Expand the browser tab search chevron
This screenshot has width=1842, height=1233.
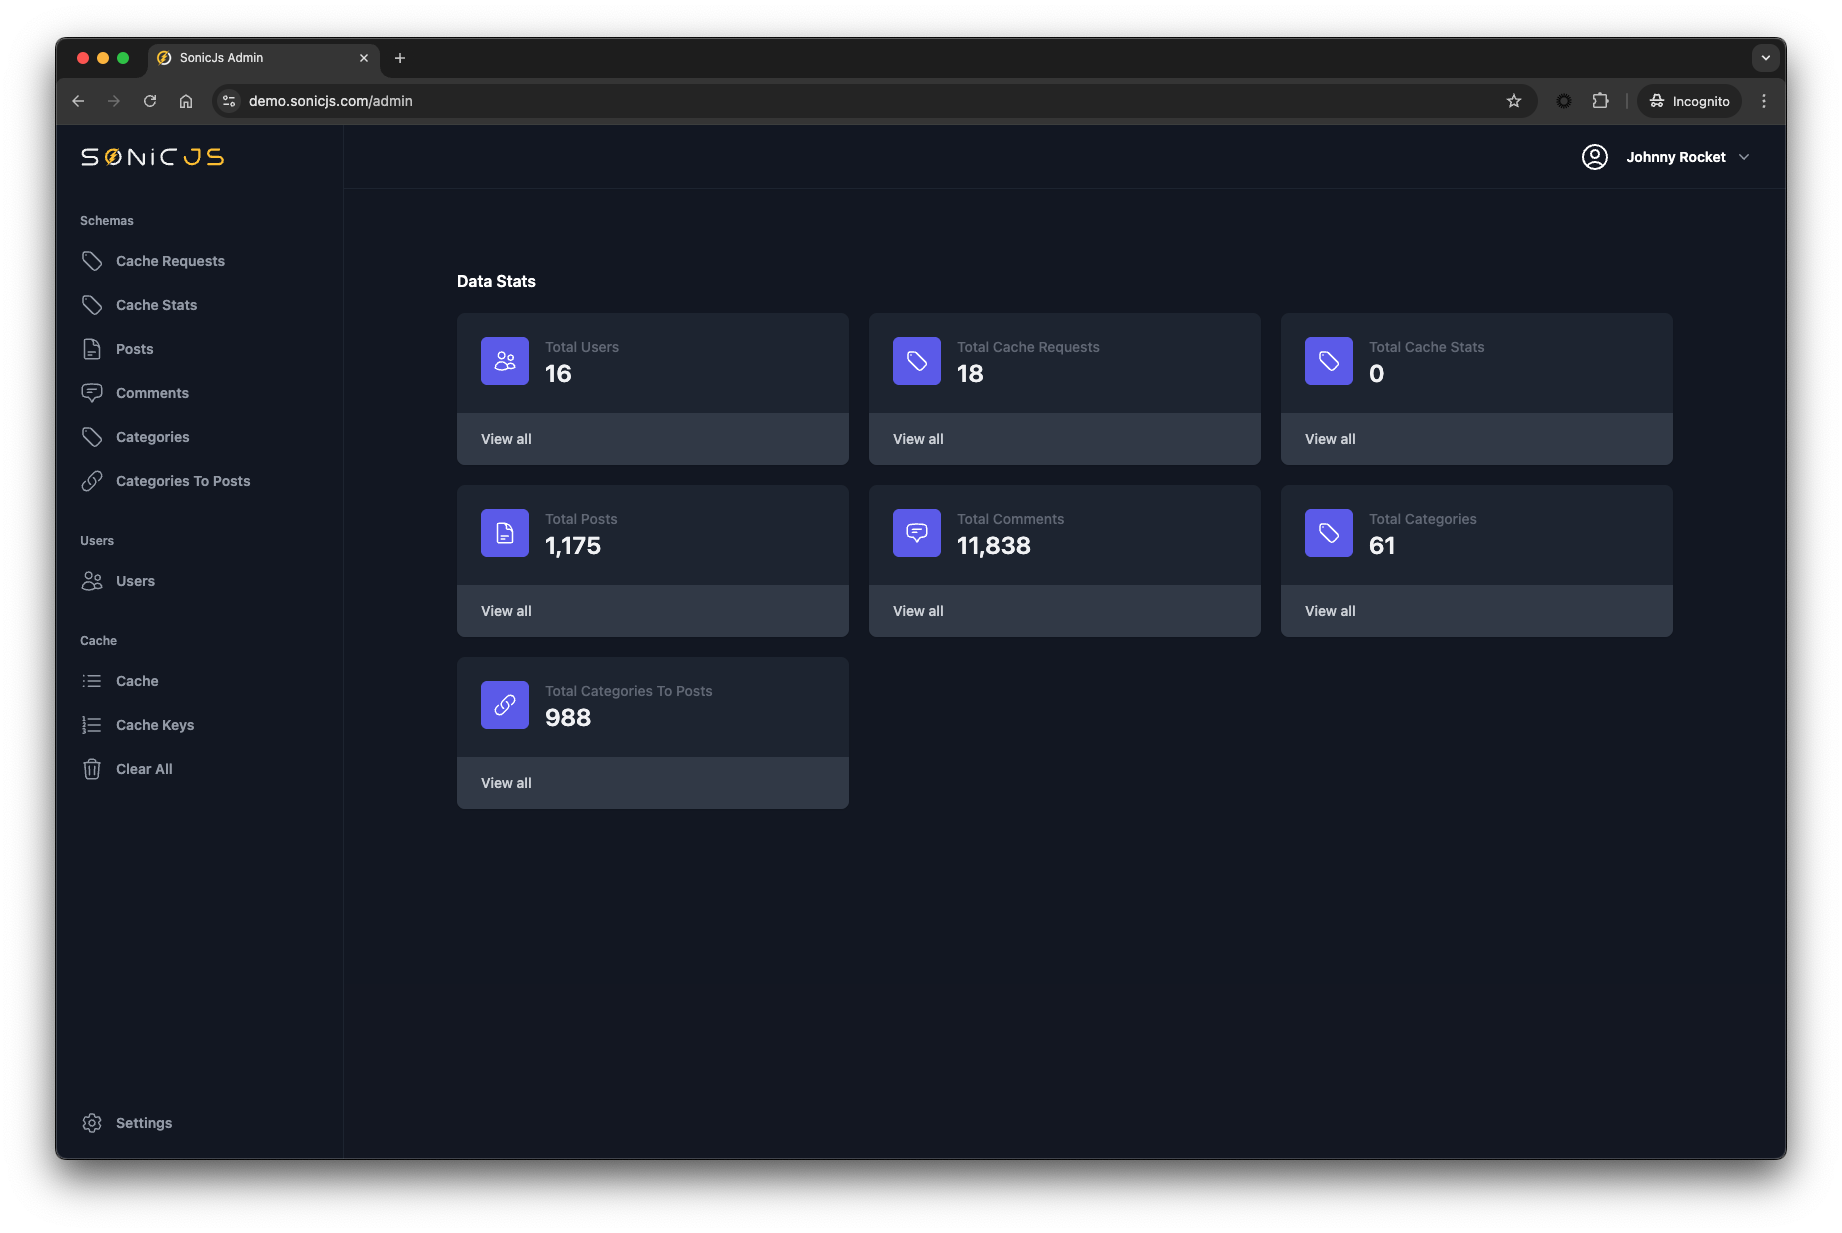tap(1765, 58)
